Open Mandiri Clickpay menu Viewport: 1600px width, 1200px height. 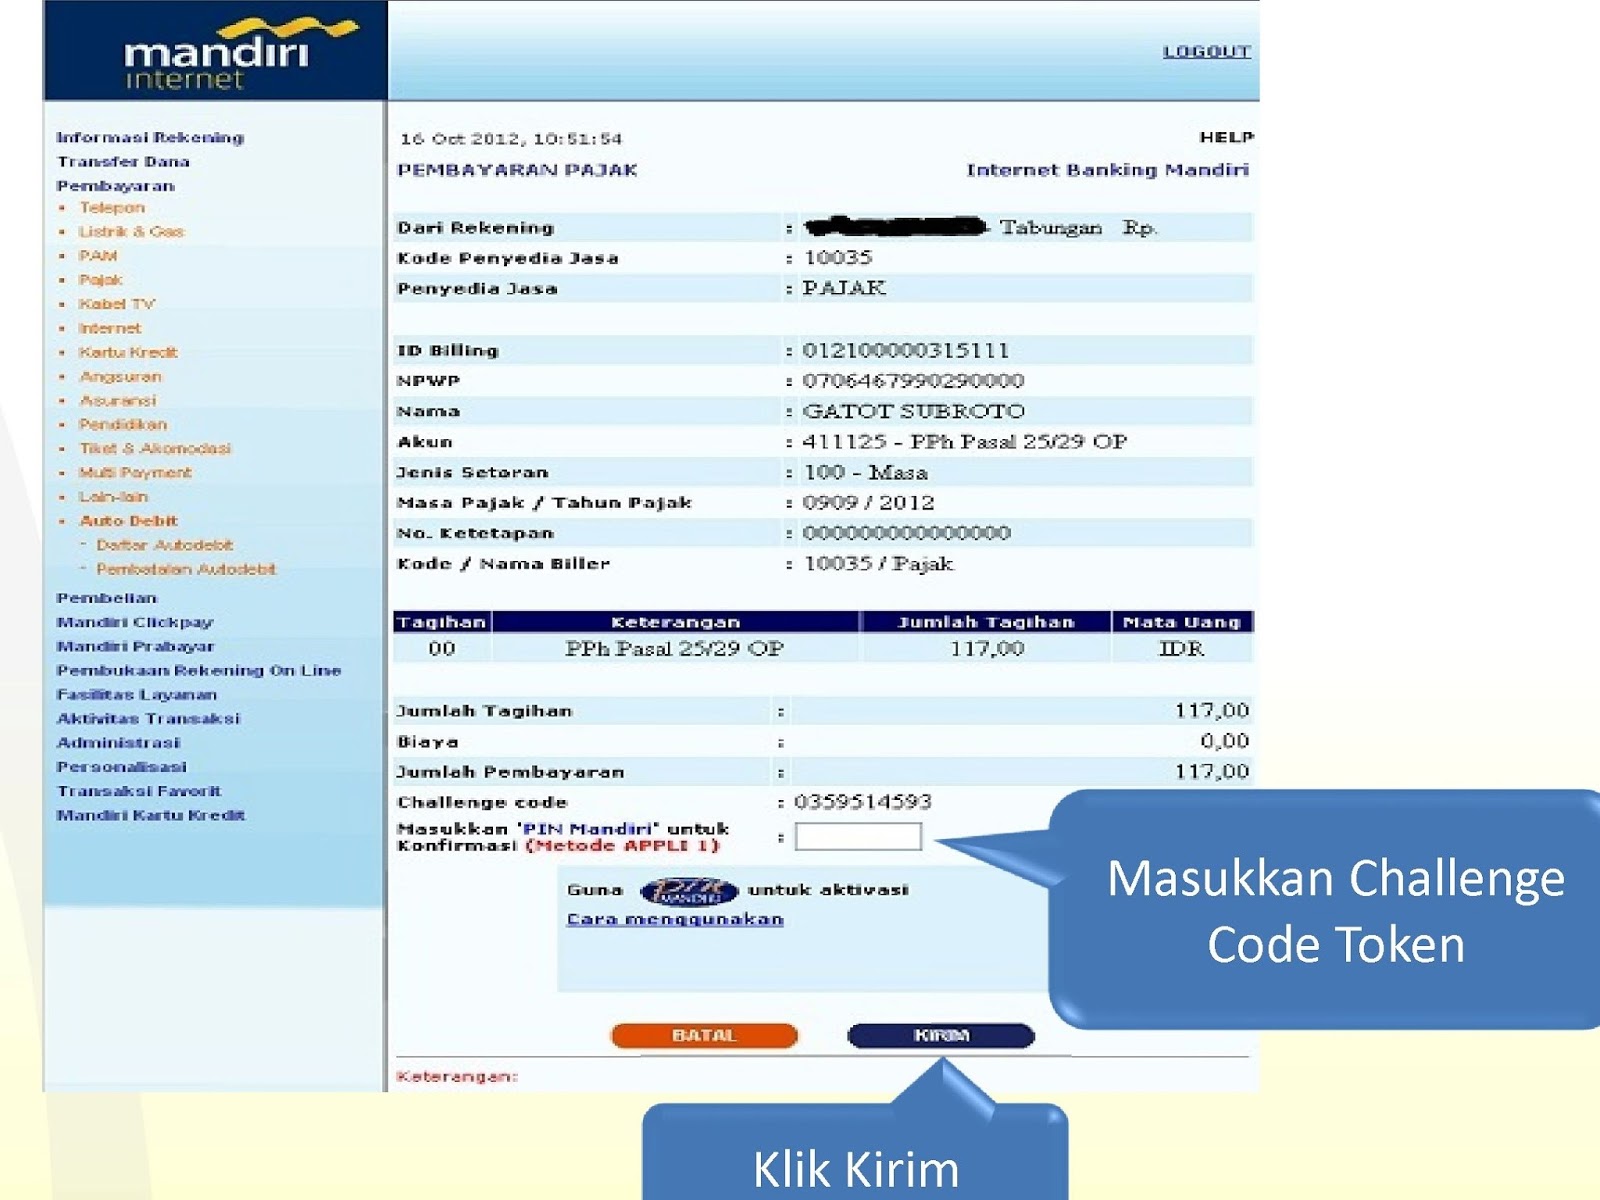point(135,622)
